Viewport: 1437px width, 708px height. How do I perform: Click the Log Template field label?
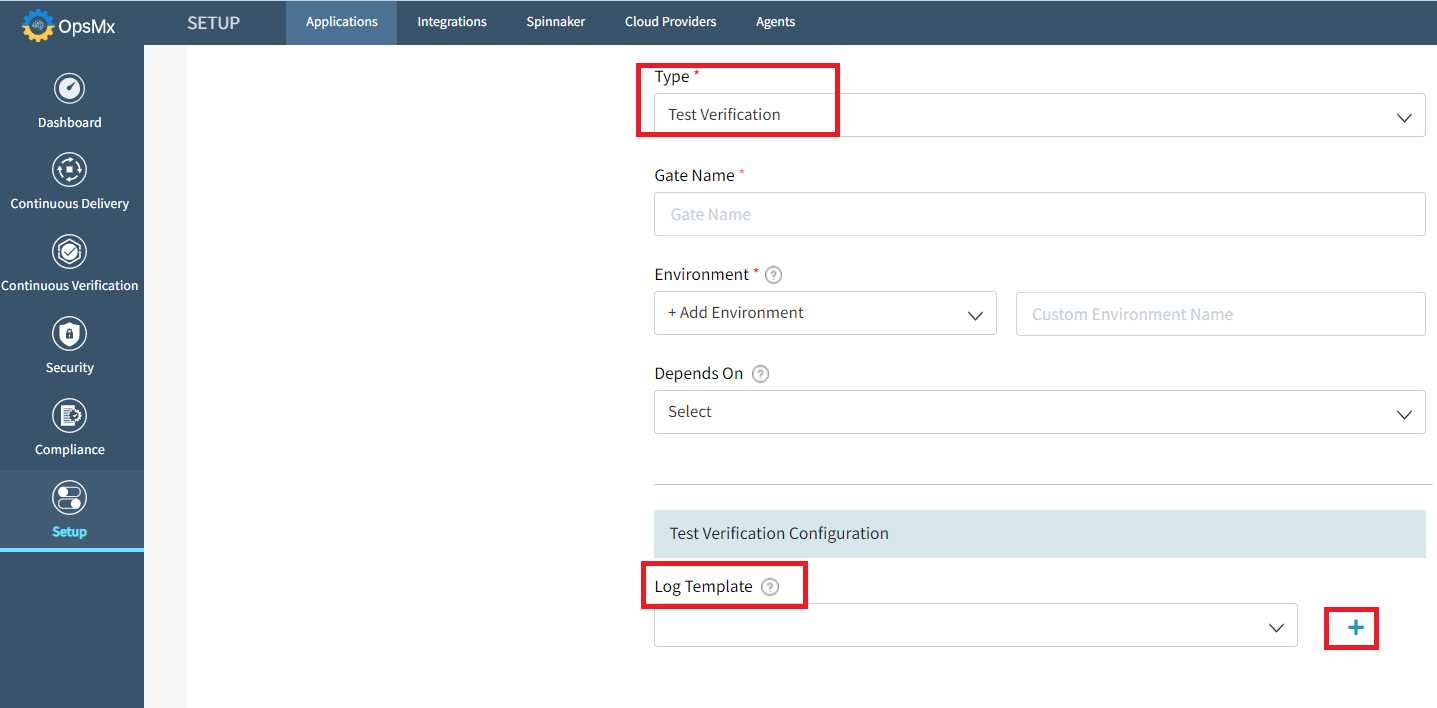pos(703,587)
